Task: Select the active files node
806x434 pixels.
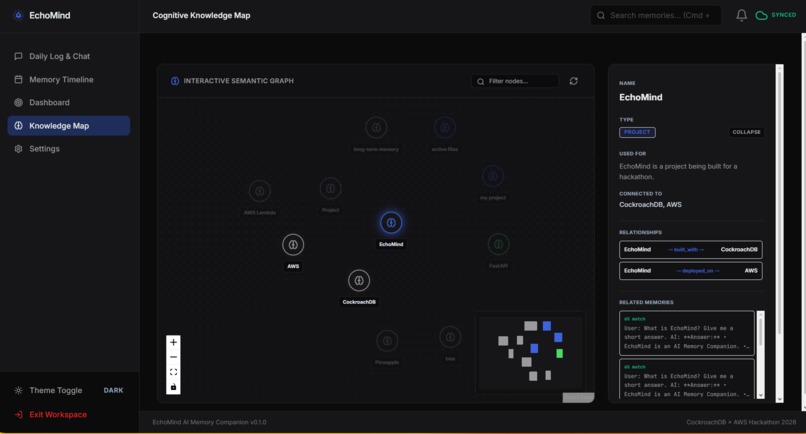Action: pyautogui.click(x=445, y=128)
